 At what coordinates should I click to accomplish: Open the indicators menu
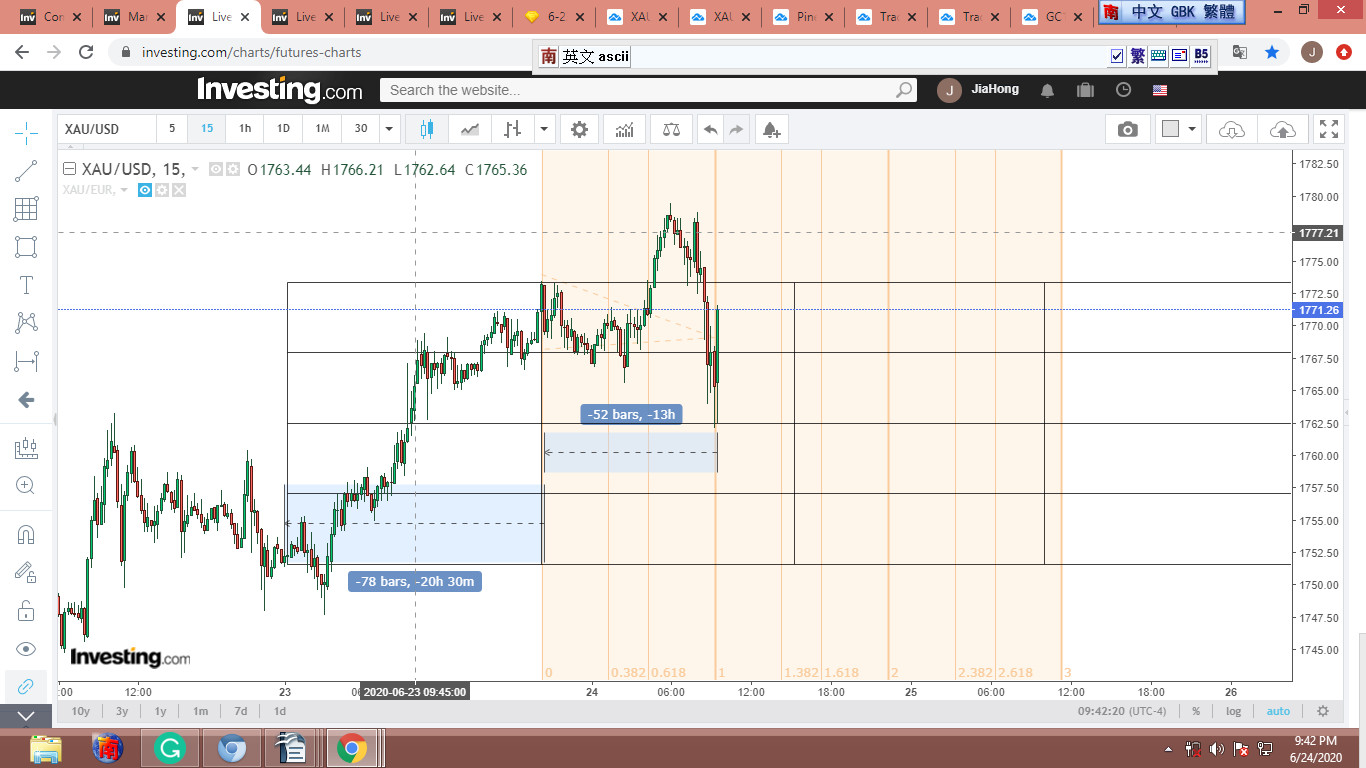point(624,129)
